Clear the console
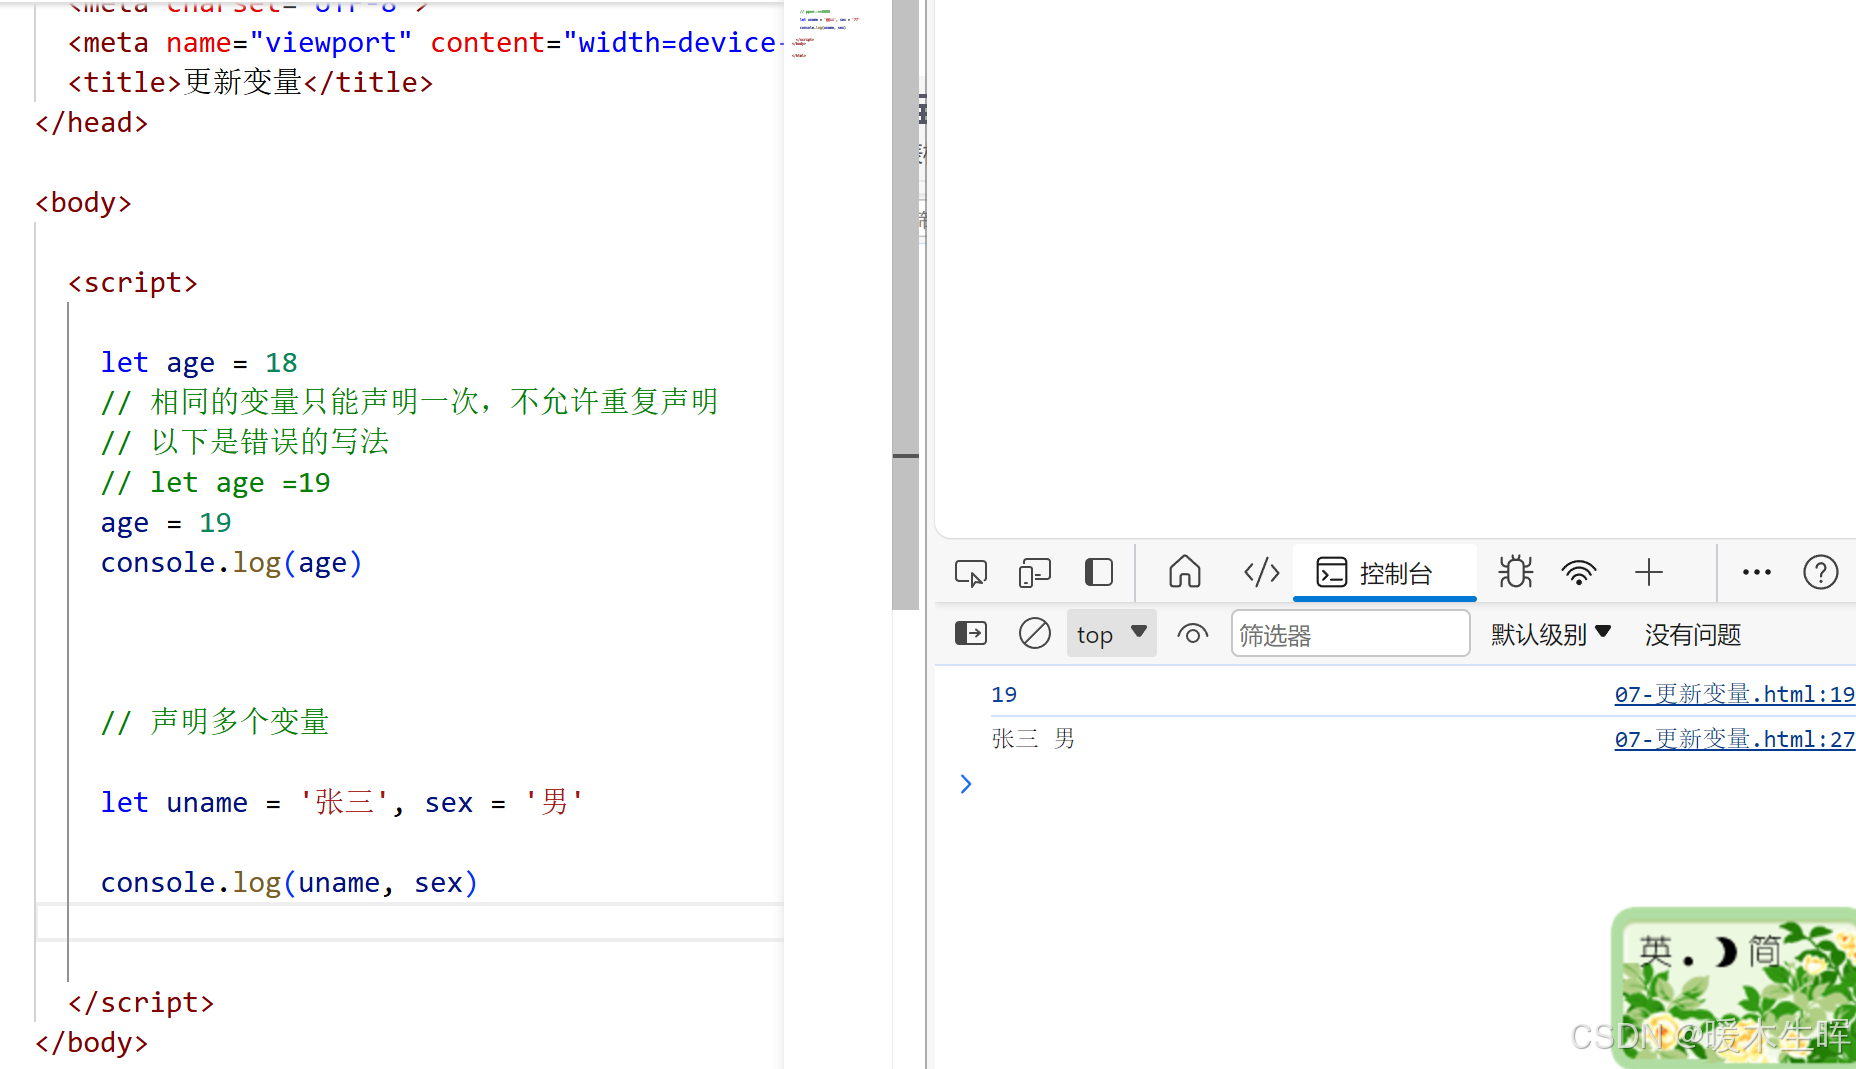Viewport: 1856px width, 1069px height. point(1034,633)
